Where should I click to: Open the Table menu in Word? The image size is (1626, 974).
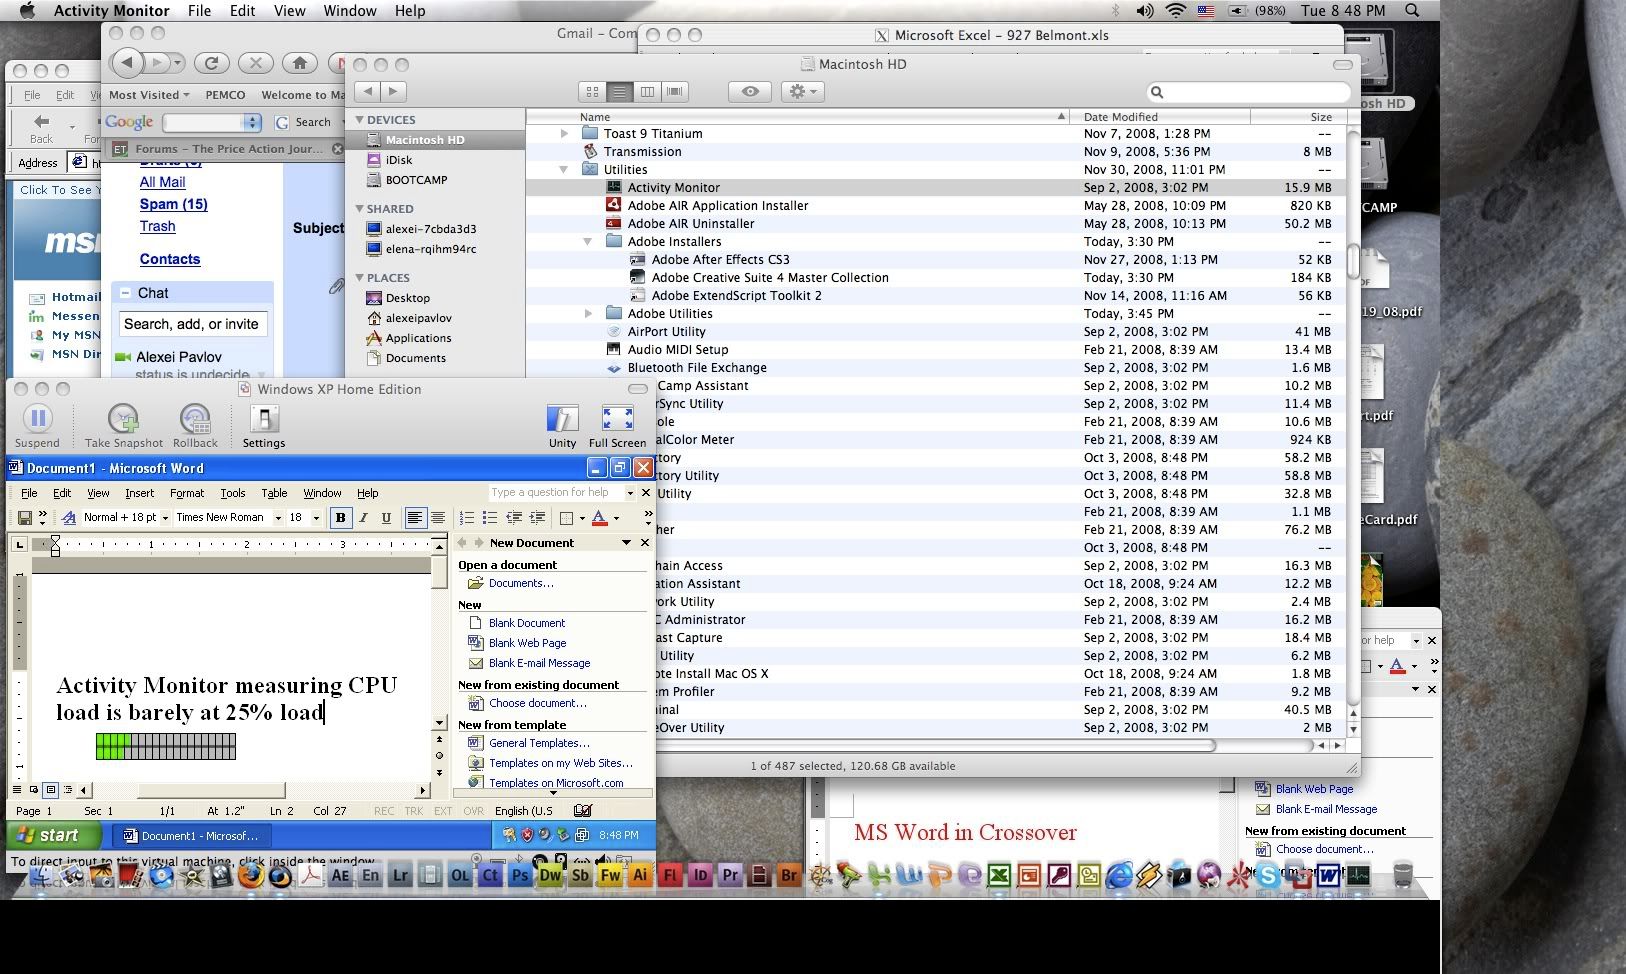pos(274,493)
